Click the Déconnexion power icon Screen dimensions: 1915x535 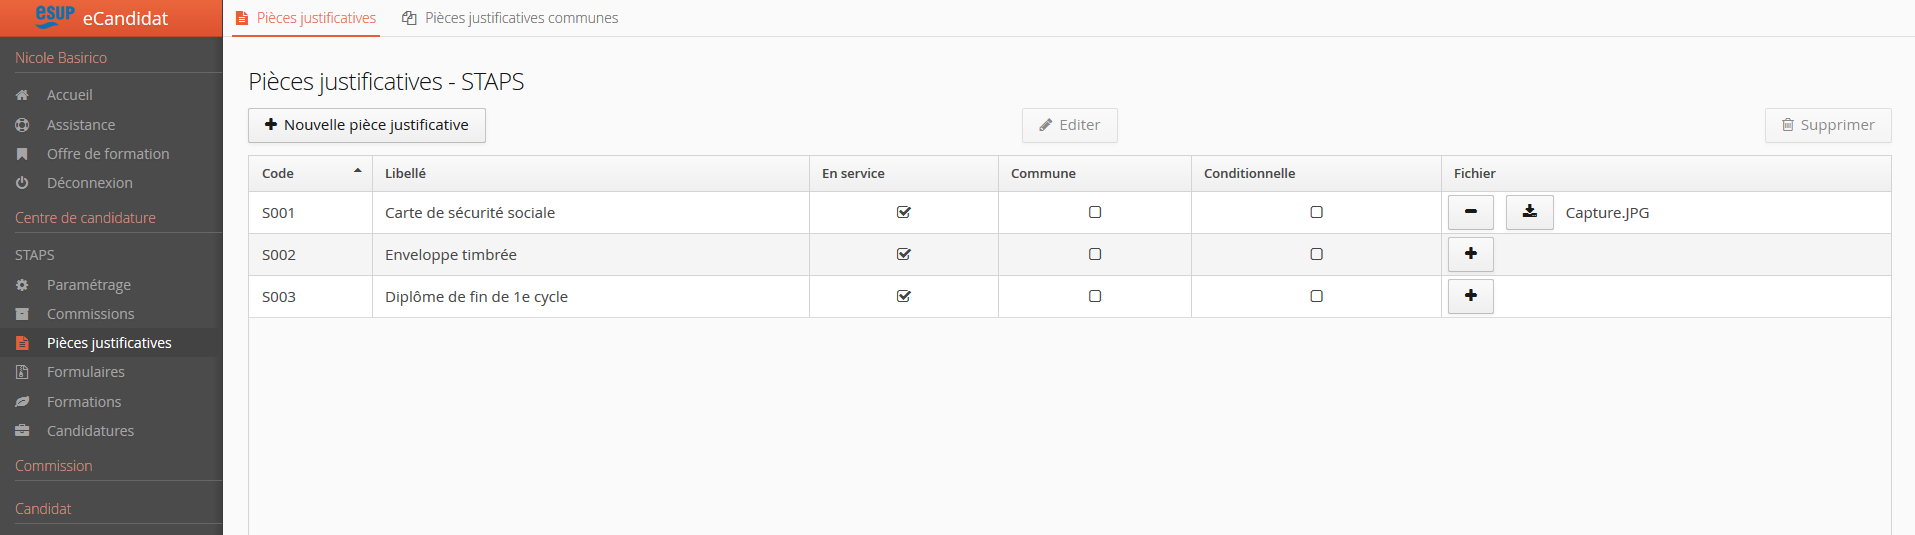point(22,183)
